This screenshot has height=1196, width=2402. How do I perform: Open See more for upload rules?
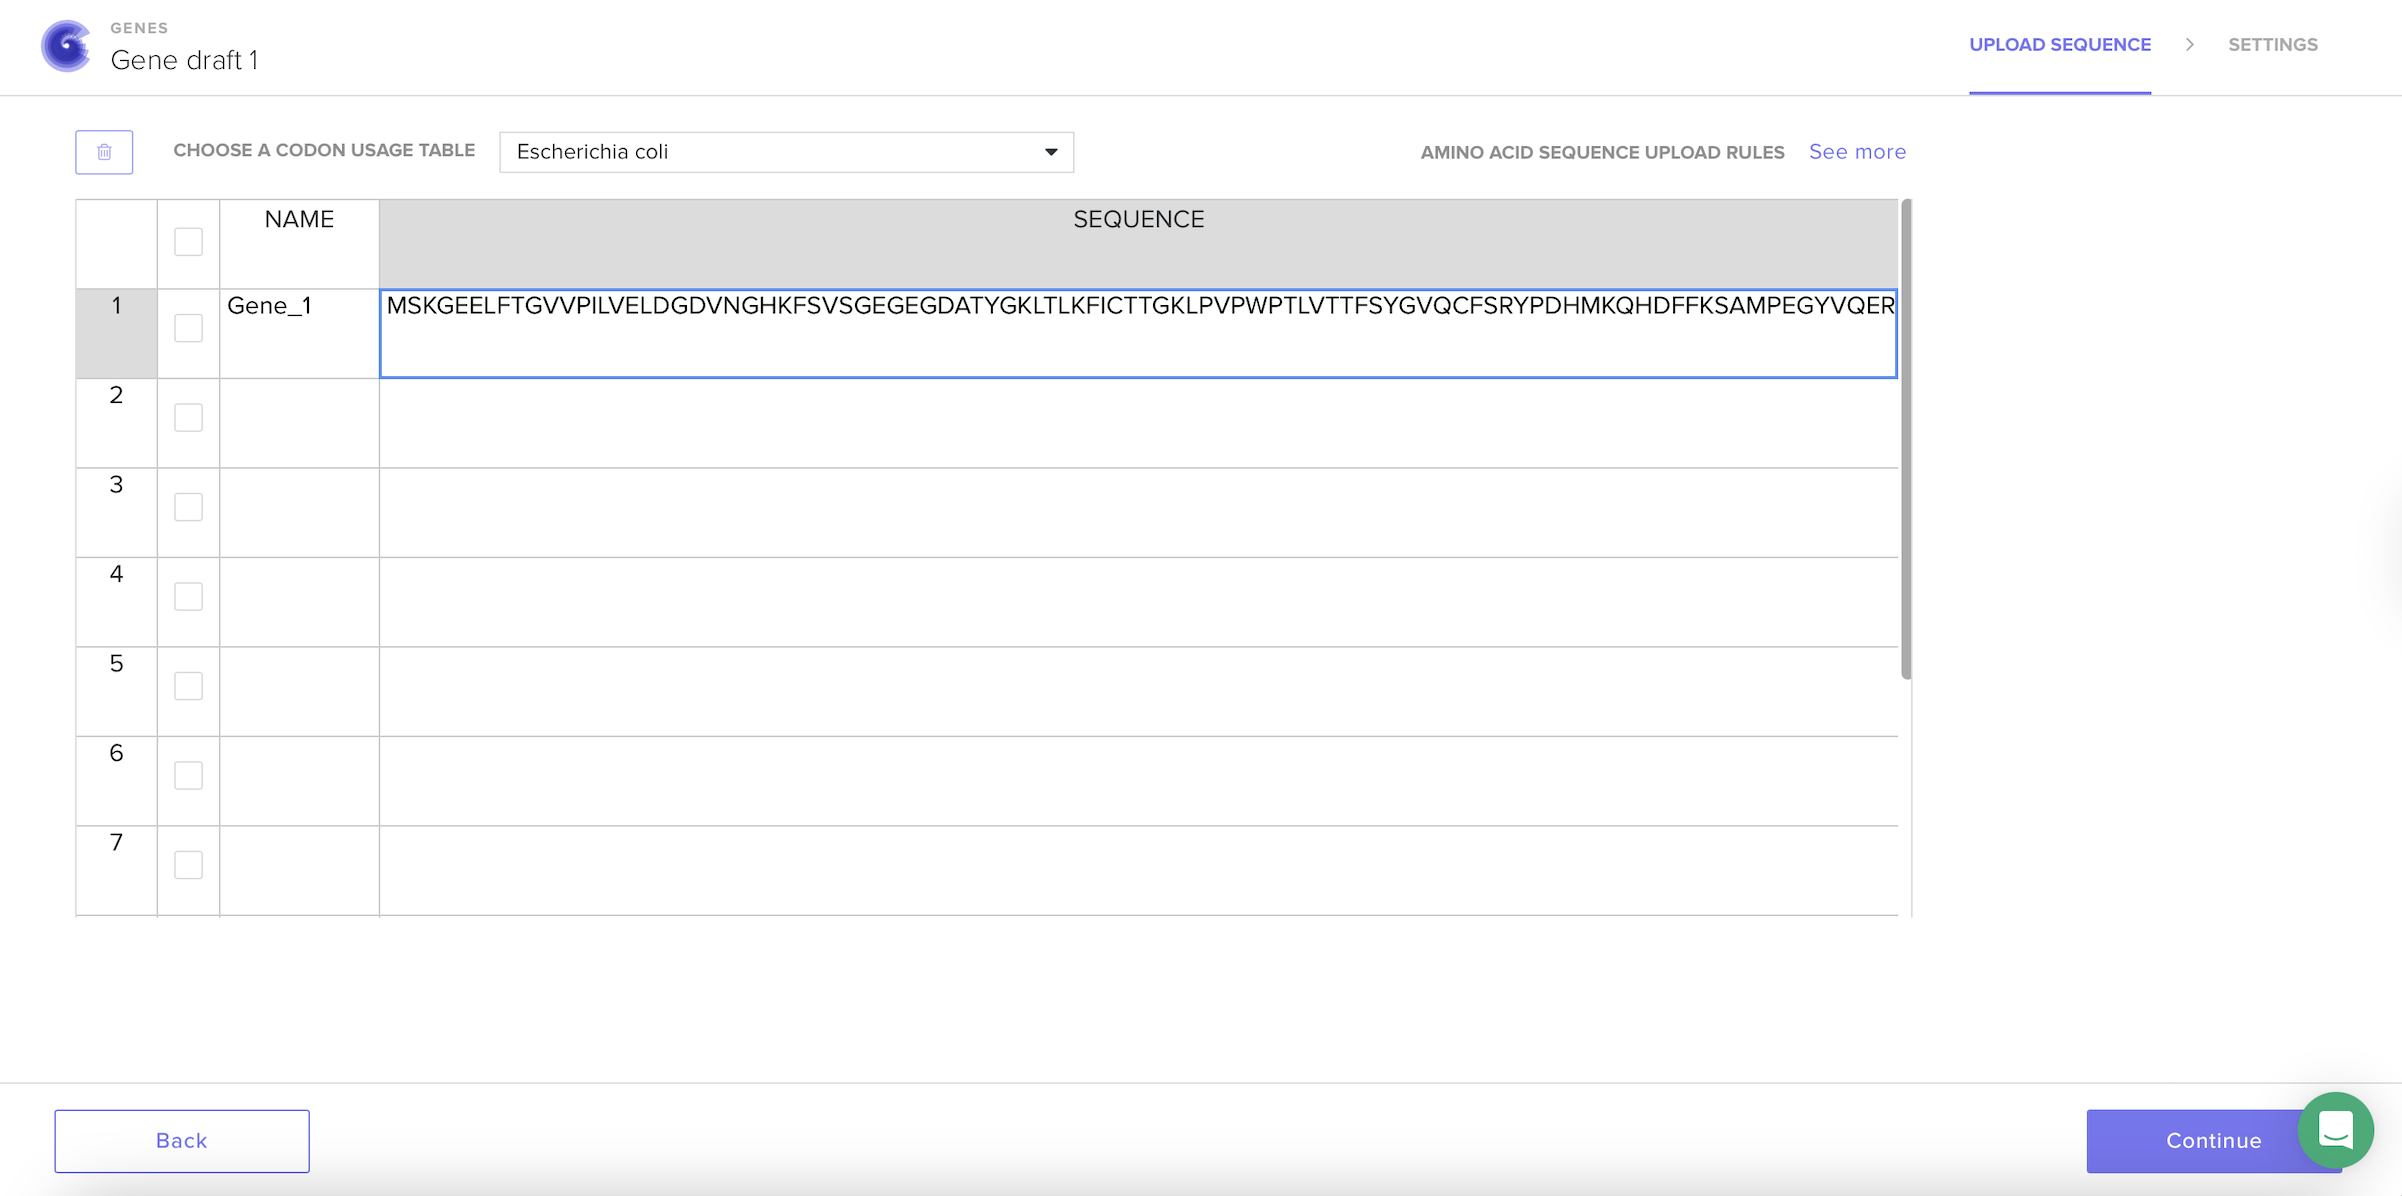point(1856,151)
